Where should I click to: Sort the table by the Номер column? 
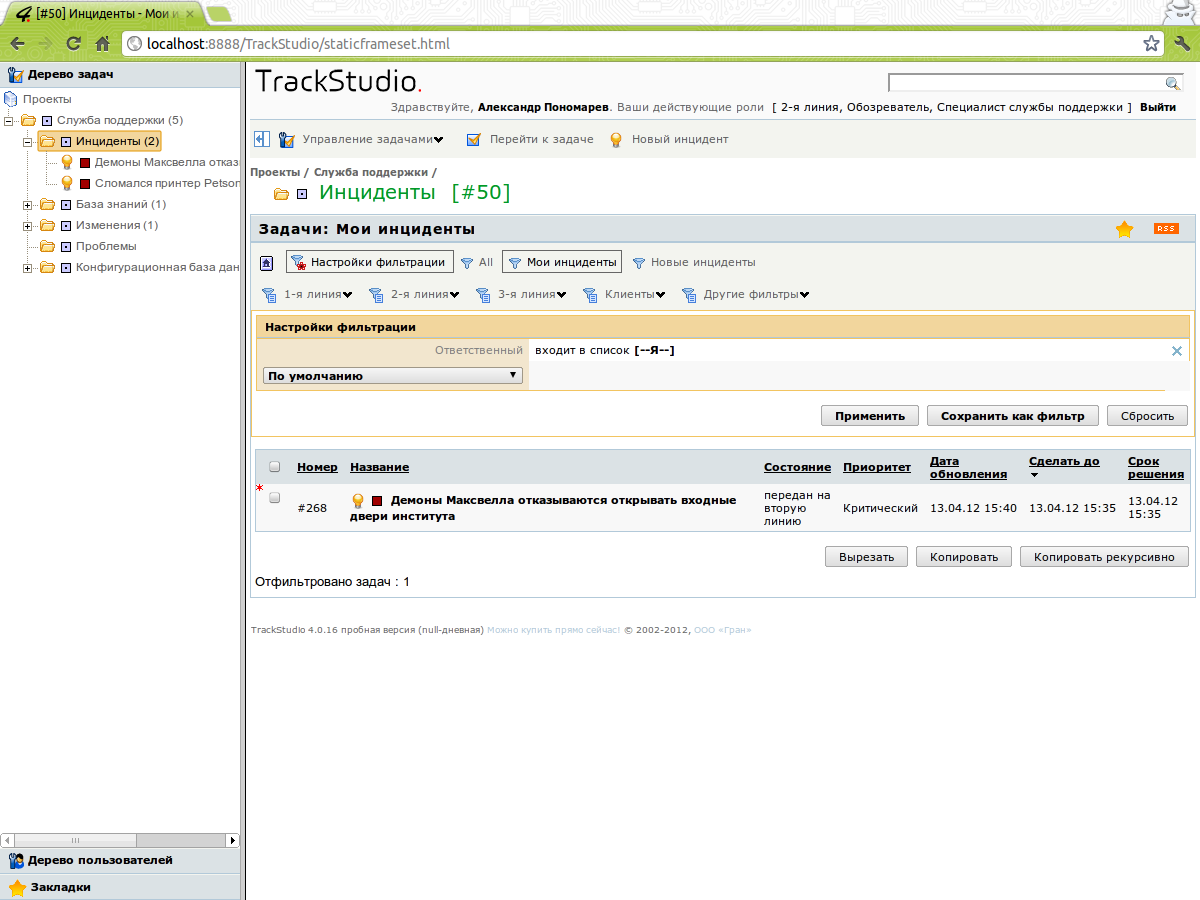317,467
